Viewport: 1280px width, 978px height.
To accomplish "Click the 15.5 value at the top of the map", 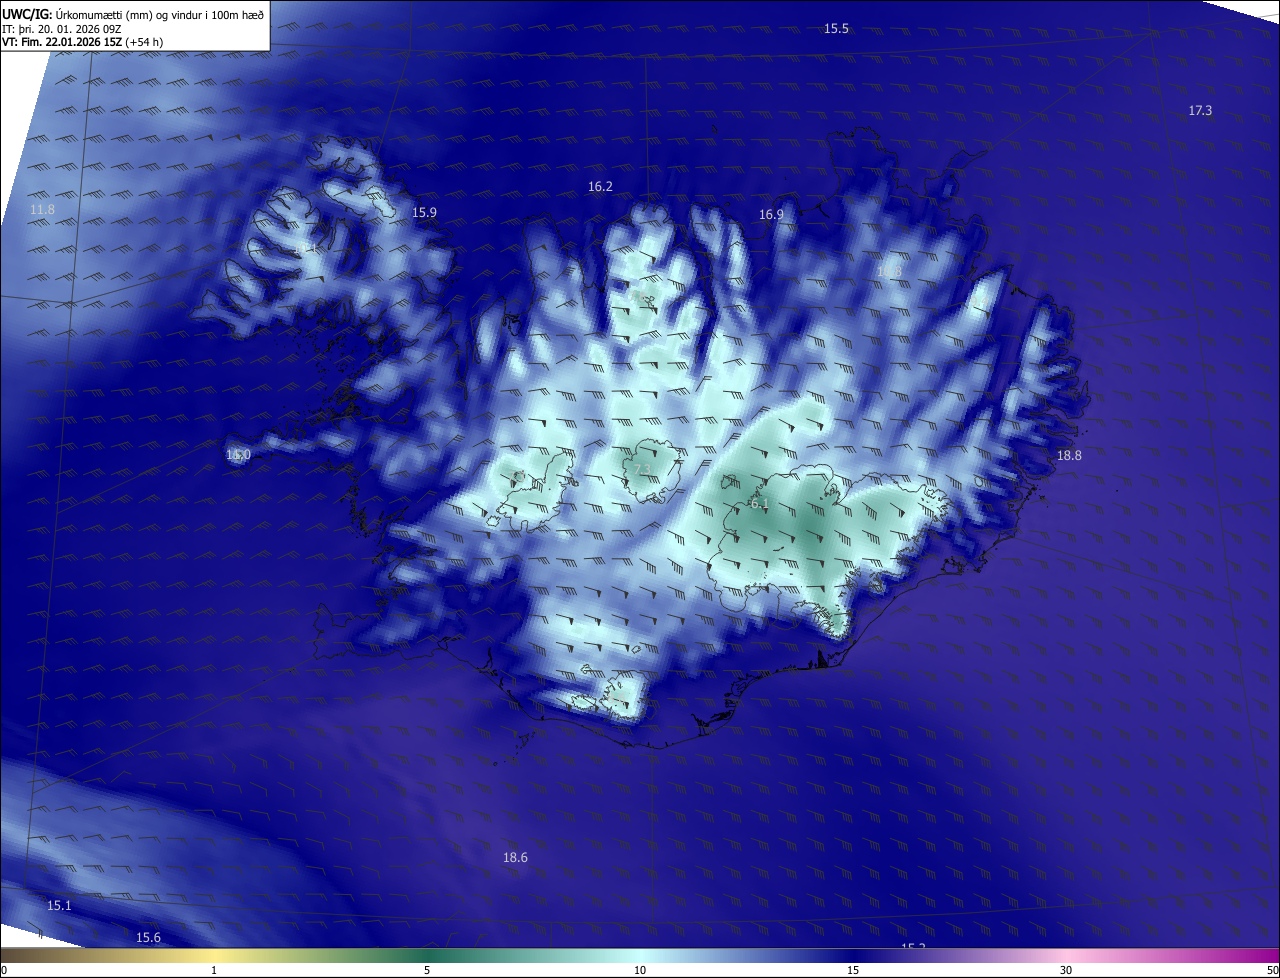I will (836, 29).
